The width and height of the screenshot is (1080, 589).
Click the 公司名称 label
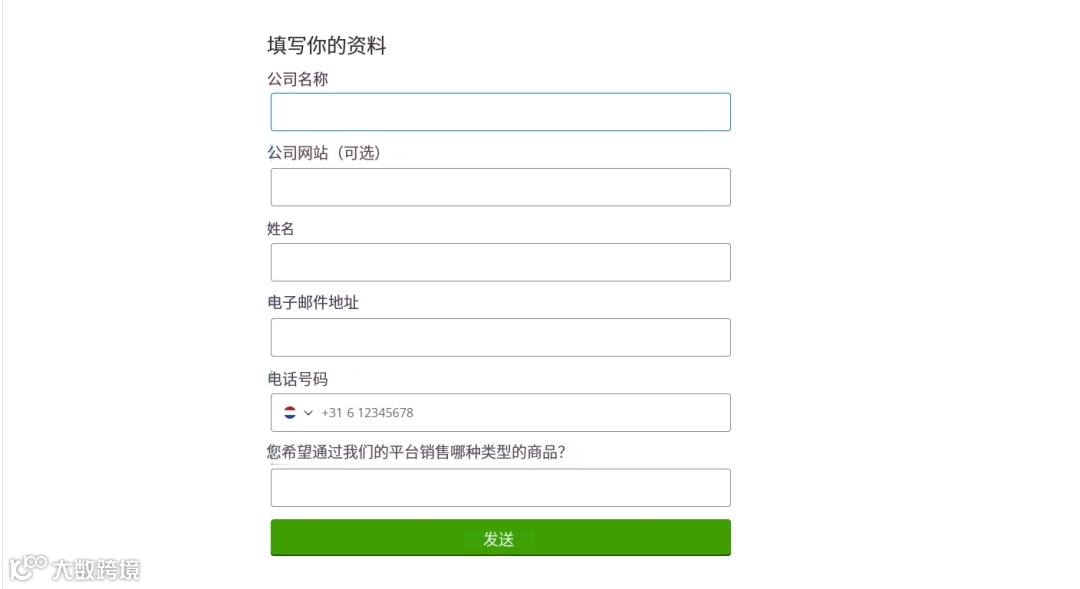[297, 79]
